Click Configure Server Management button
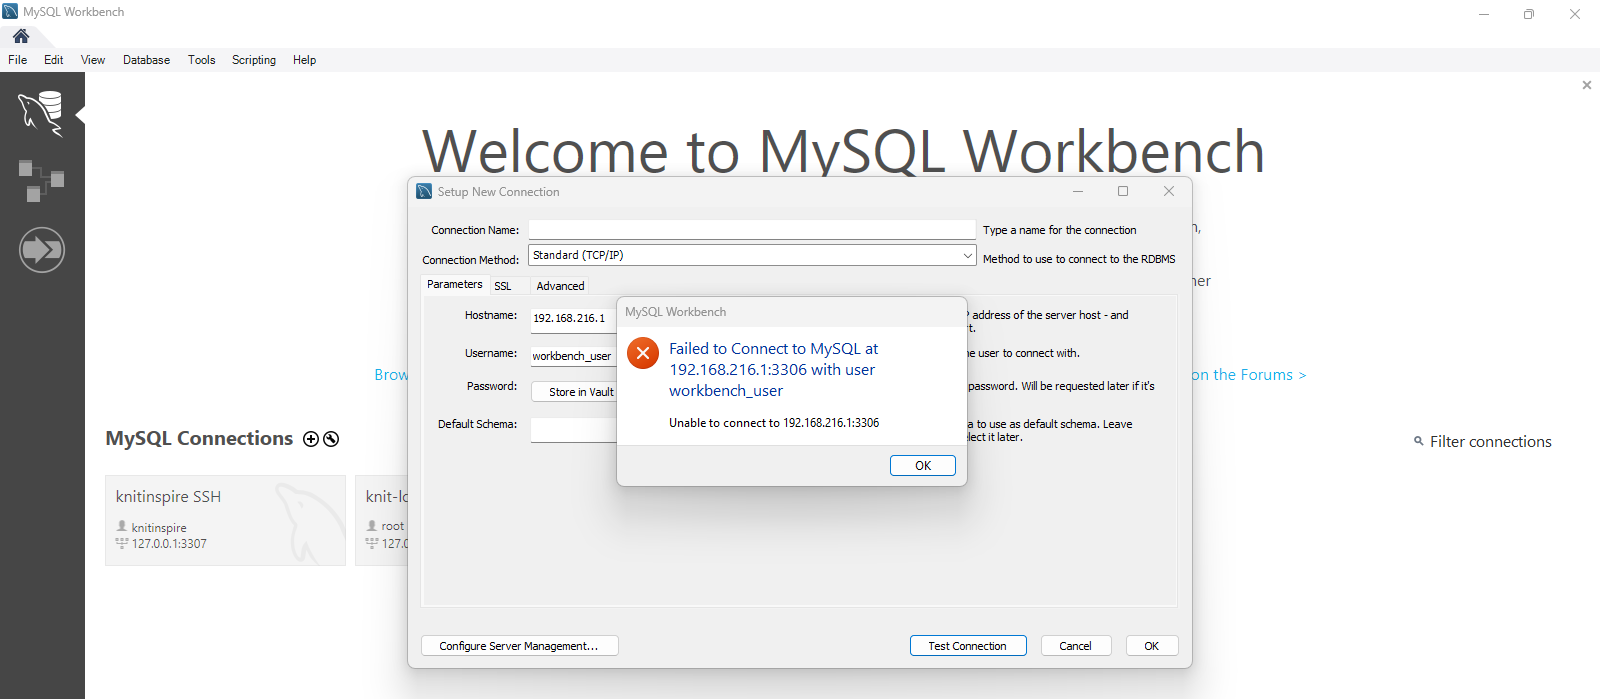This screenshot has height=699, width=1600. click(520, 646)
